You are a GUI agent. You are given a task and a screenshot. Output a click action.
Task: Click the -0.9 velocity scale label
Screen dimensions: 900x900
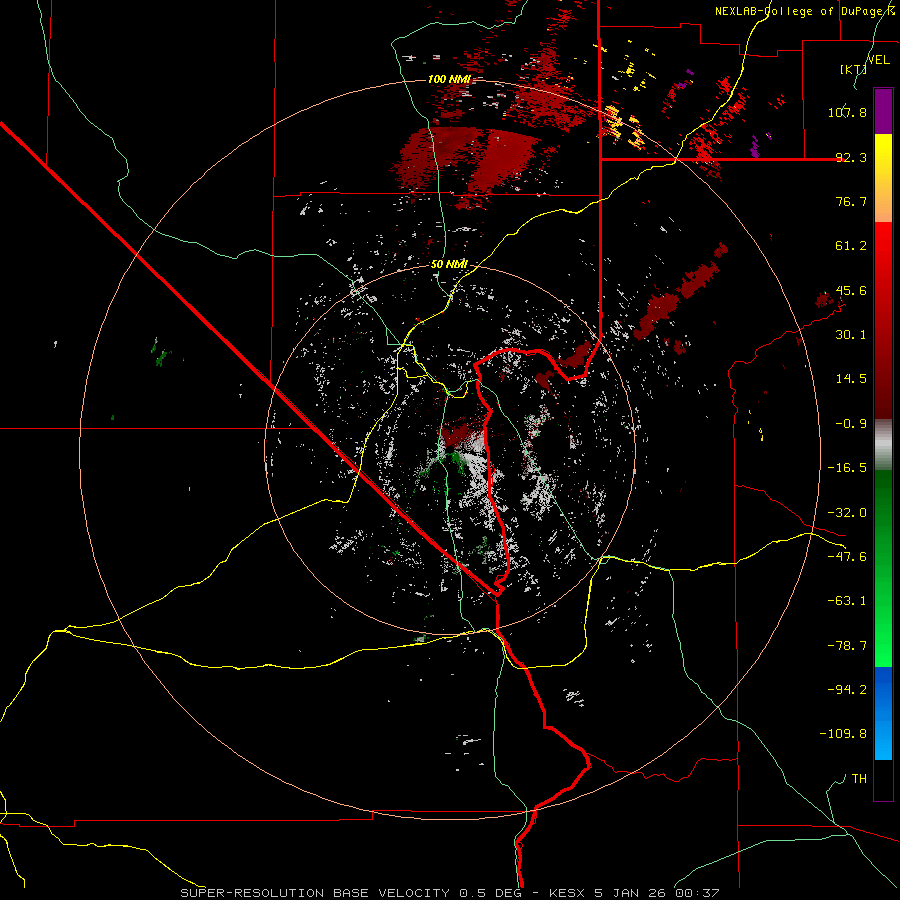(851, 424)
